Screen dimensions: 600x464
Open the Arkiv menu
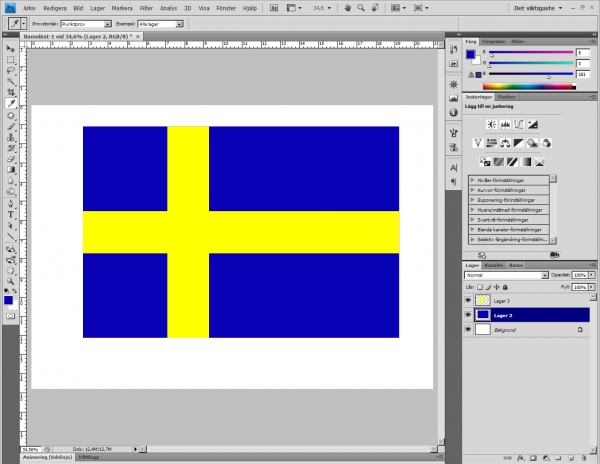coord(29,8)
